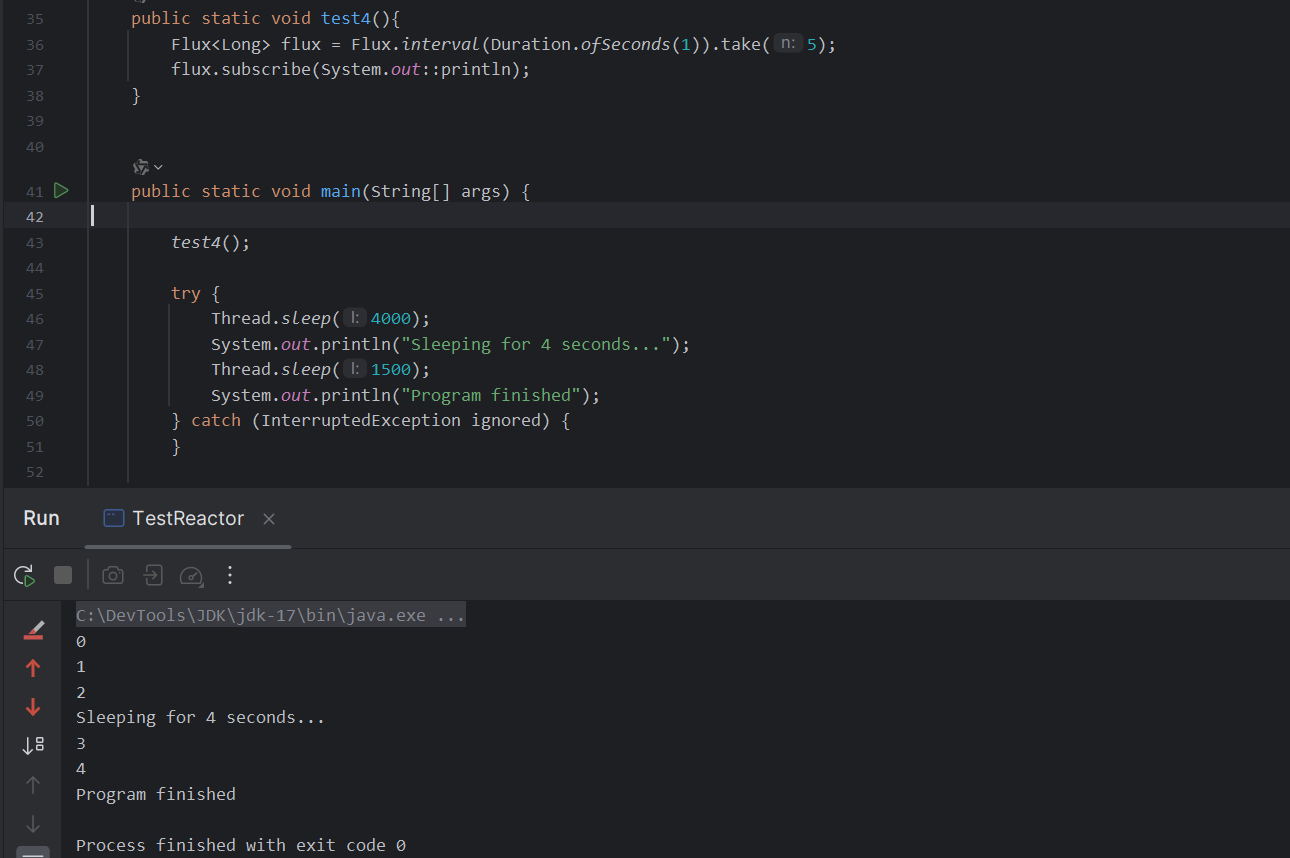Click the 'InterruptedException' text on line 50

pyautogui.click(x=361, y=420)
